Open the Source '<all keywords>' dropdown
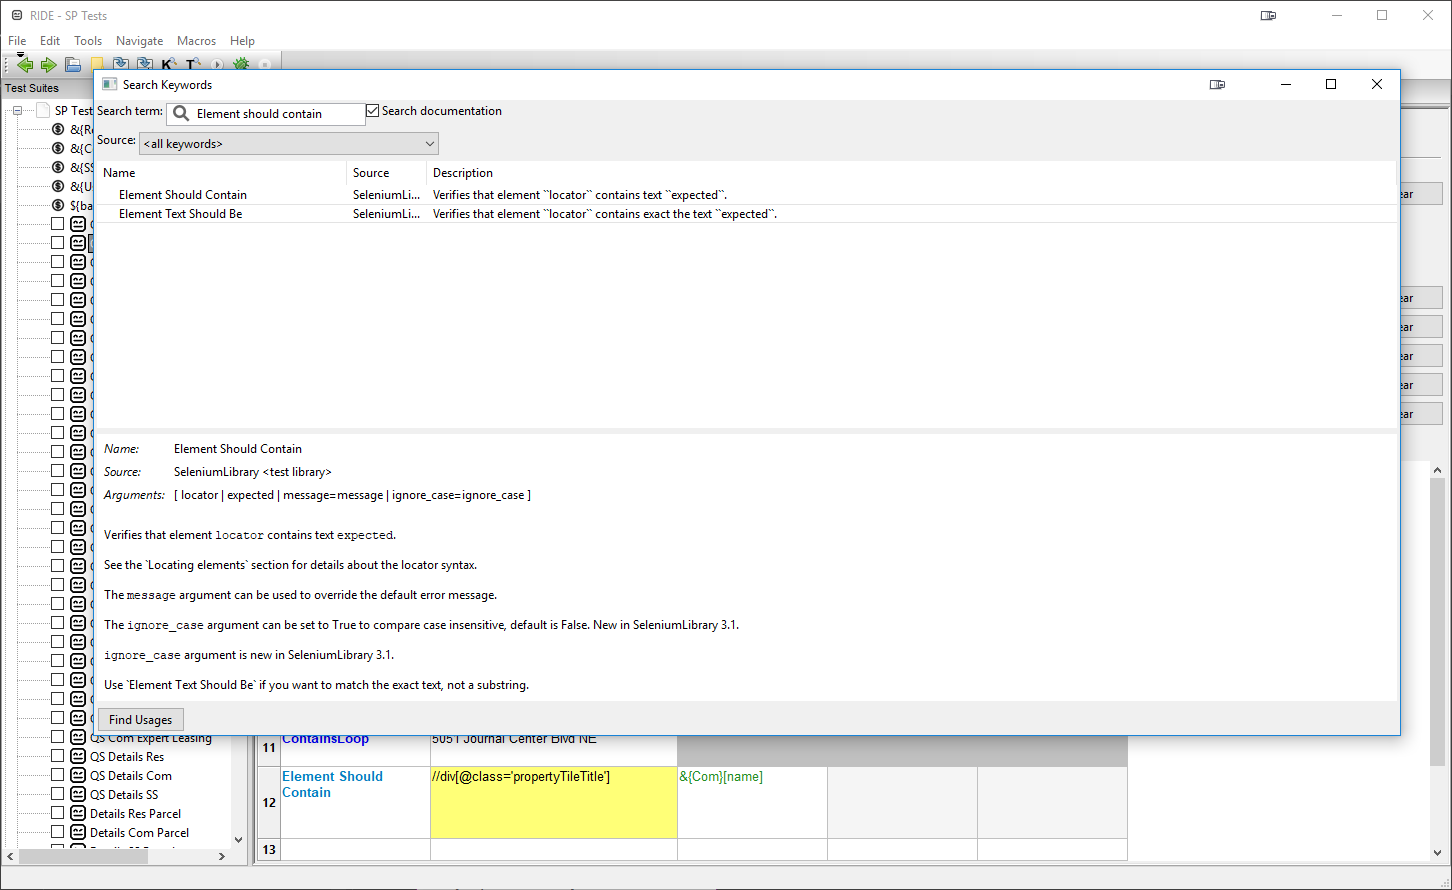1452x890 pixels. click(x=288, y=144)
